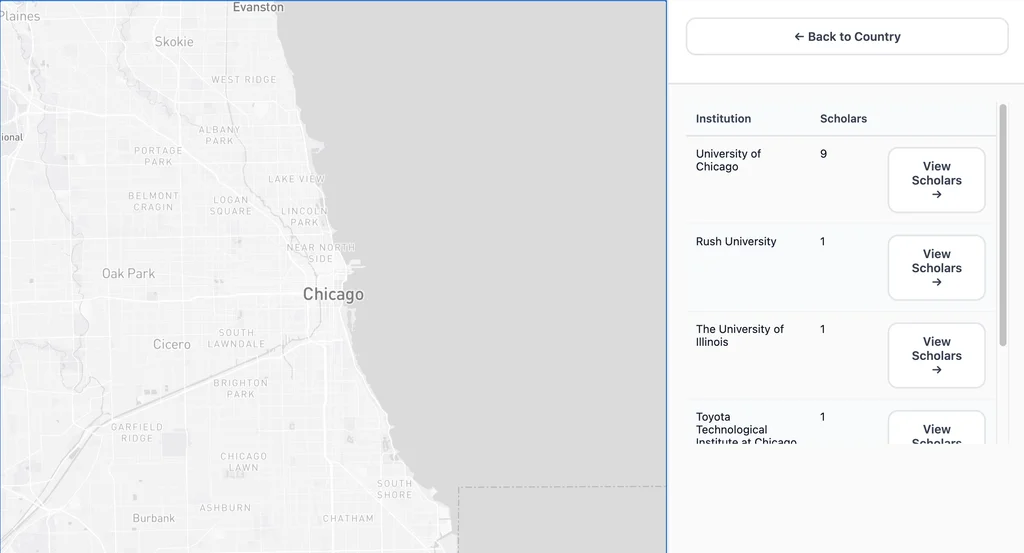Select the Scholars column header

tap(843, 118)
